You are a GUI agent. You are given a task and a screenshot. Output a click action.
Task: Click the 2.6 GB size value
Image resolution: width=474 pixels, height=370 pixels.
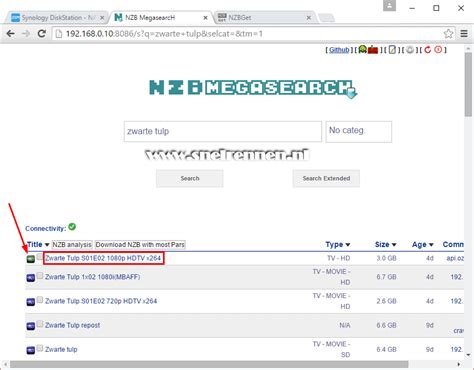point(386,301)
